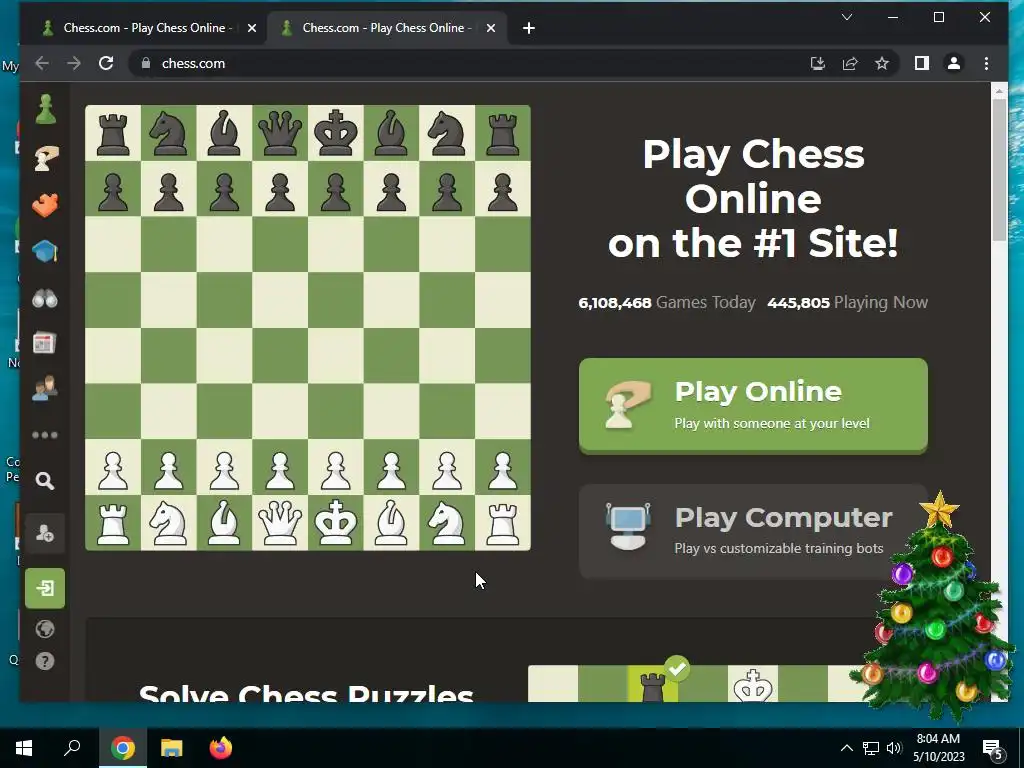This screenshot has width=1024, height=768.
Task: Open the Windows Start menu
Action: click(x=24, y=748)
